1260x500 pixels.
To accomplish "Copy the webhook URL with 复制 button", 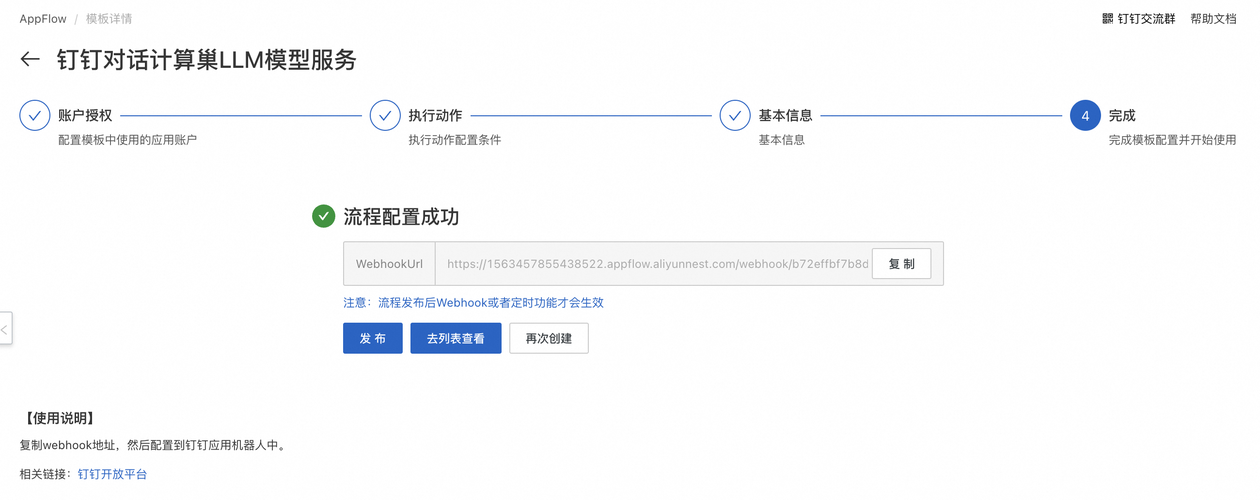I will pos(901,264).
